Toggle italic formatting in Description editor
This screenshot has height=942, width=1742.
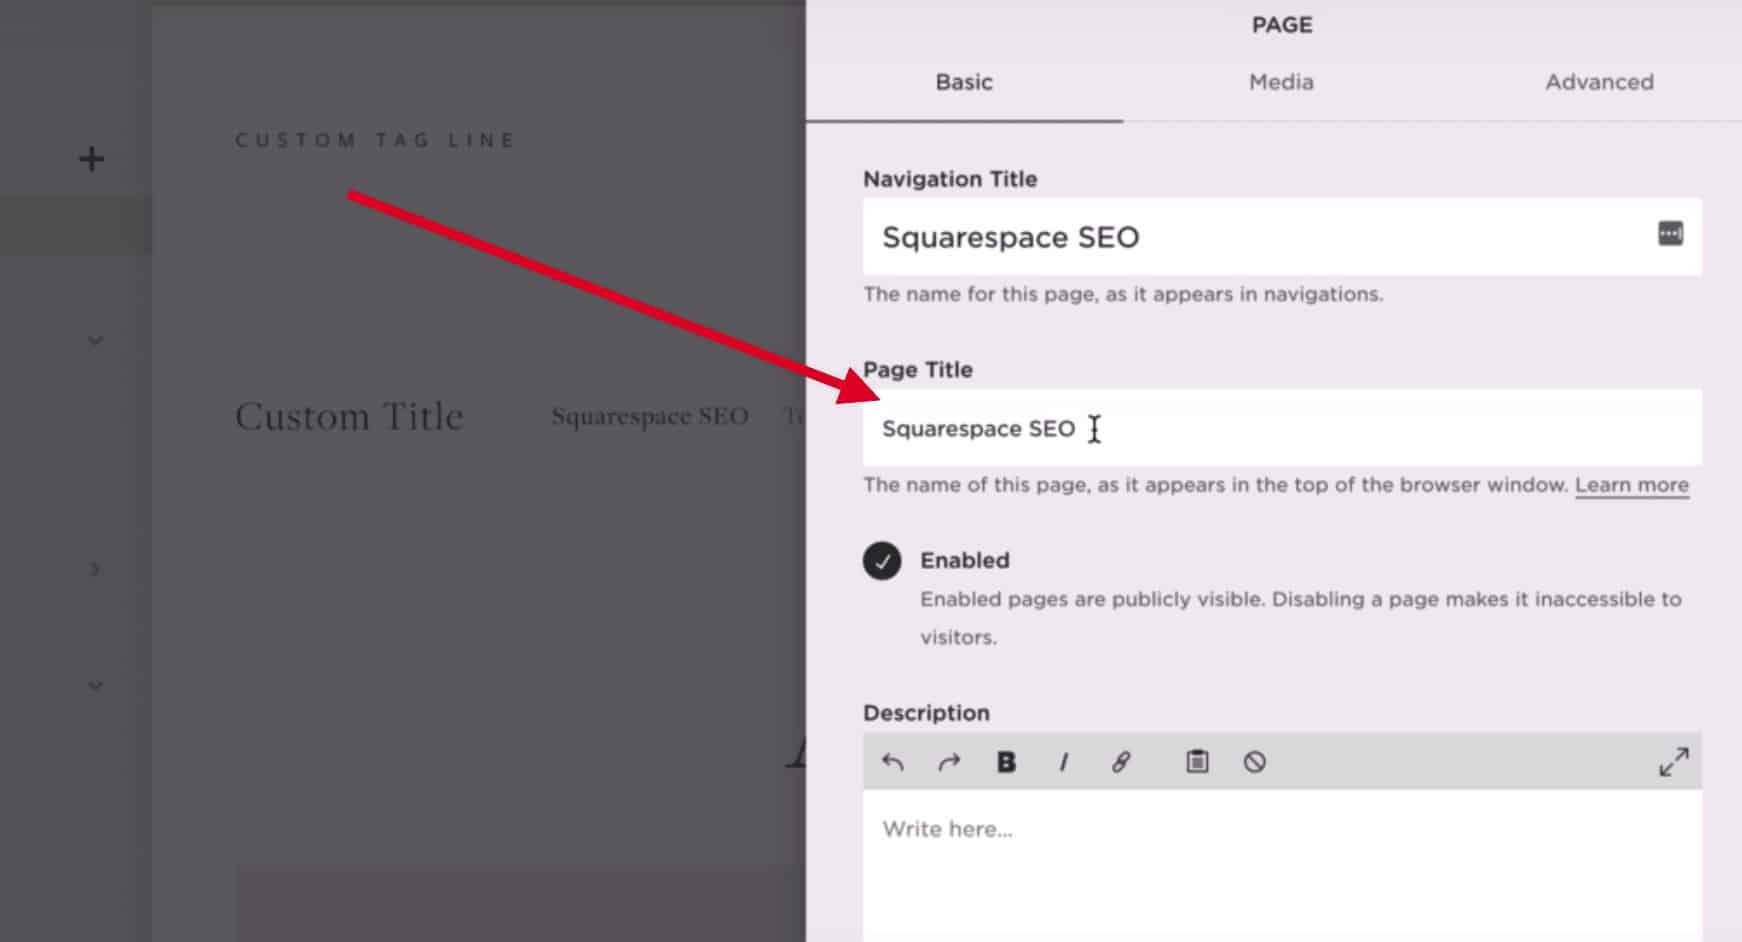coord(1063,762)
